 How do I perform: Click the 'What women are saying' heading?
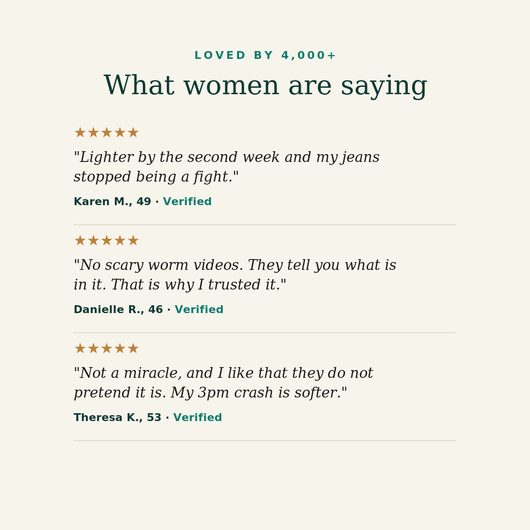click(x=265, y=86)
